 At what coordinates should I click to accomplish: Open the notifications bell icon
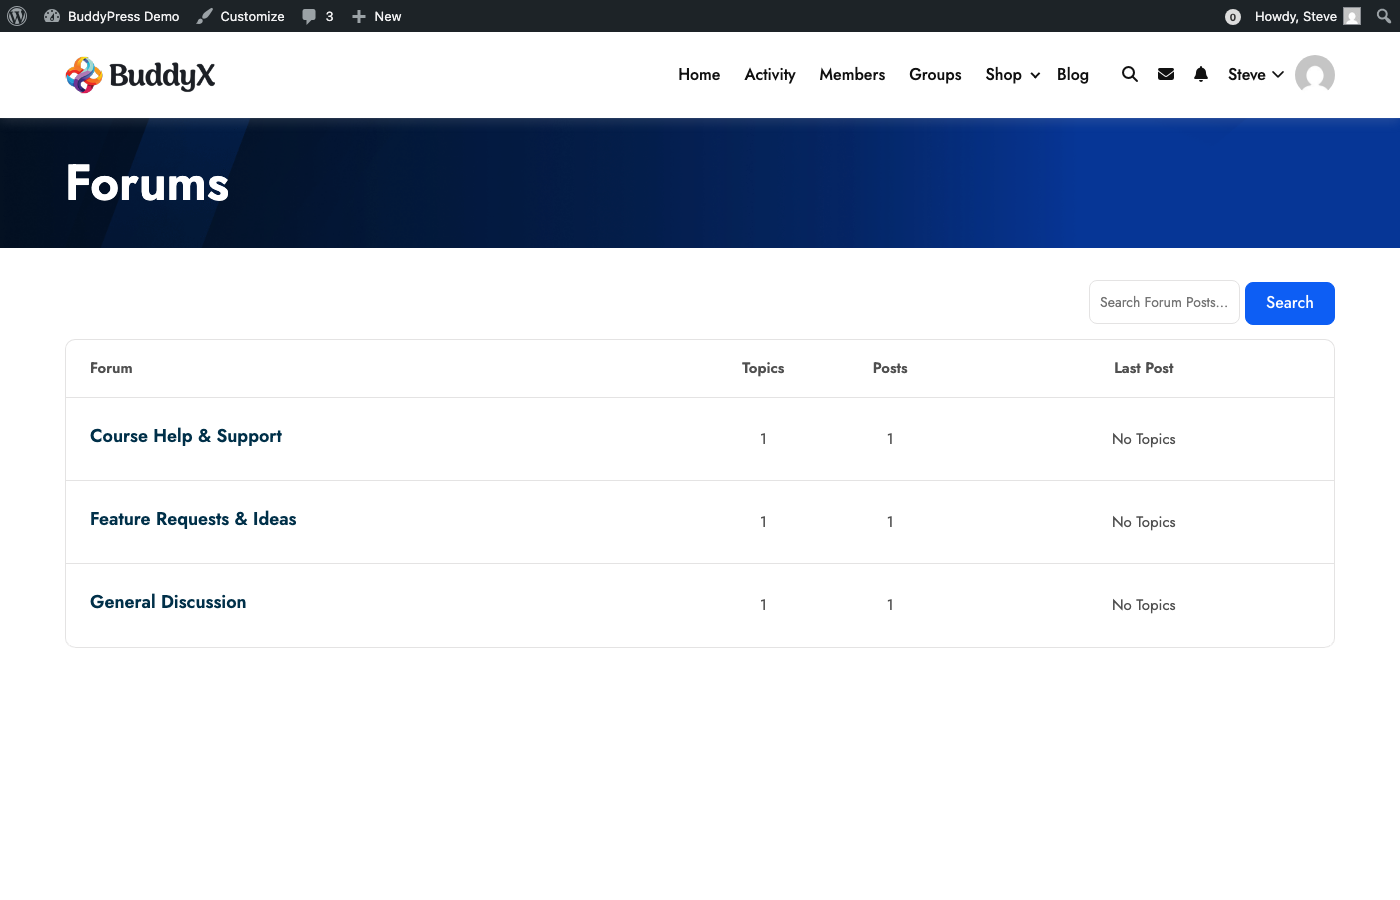[x=1200, y=74]
